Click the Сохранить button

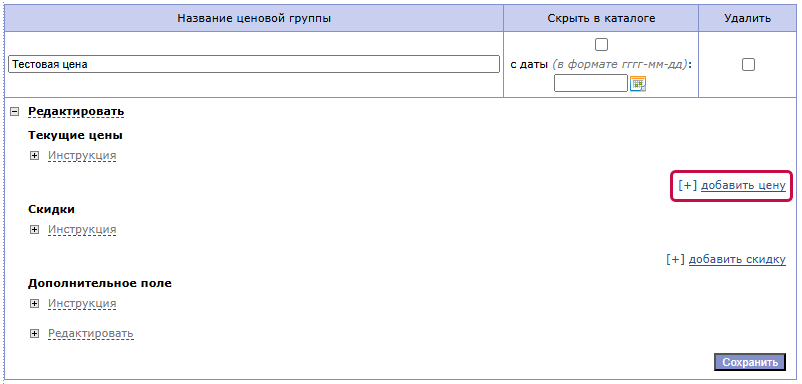pyautogui.click(x=749, y=362)
